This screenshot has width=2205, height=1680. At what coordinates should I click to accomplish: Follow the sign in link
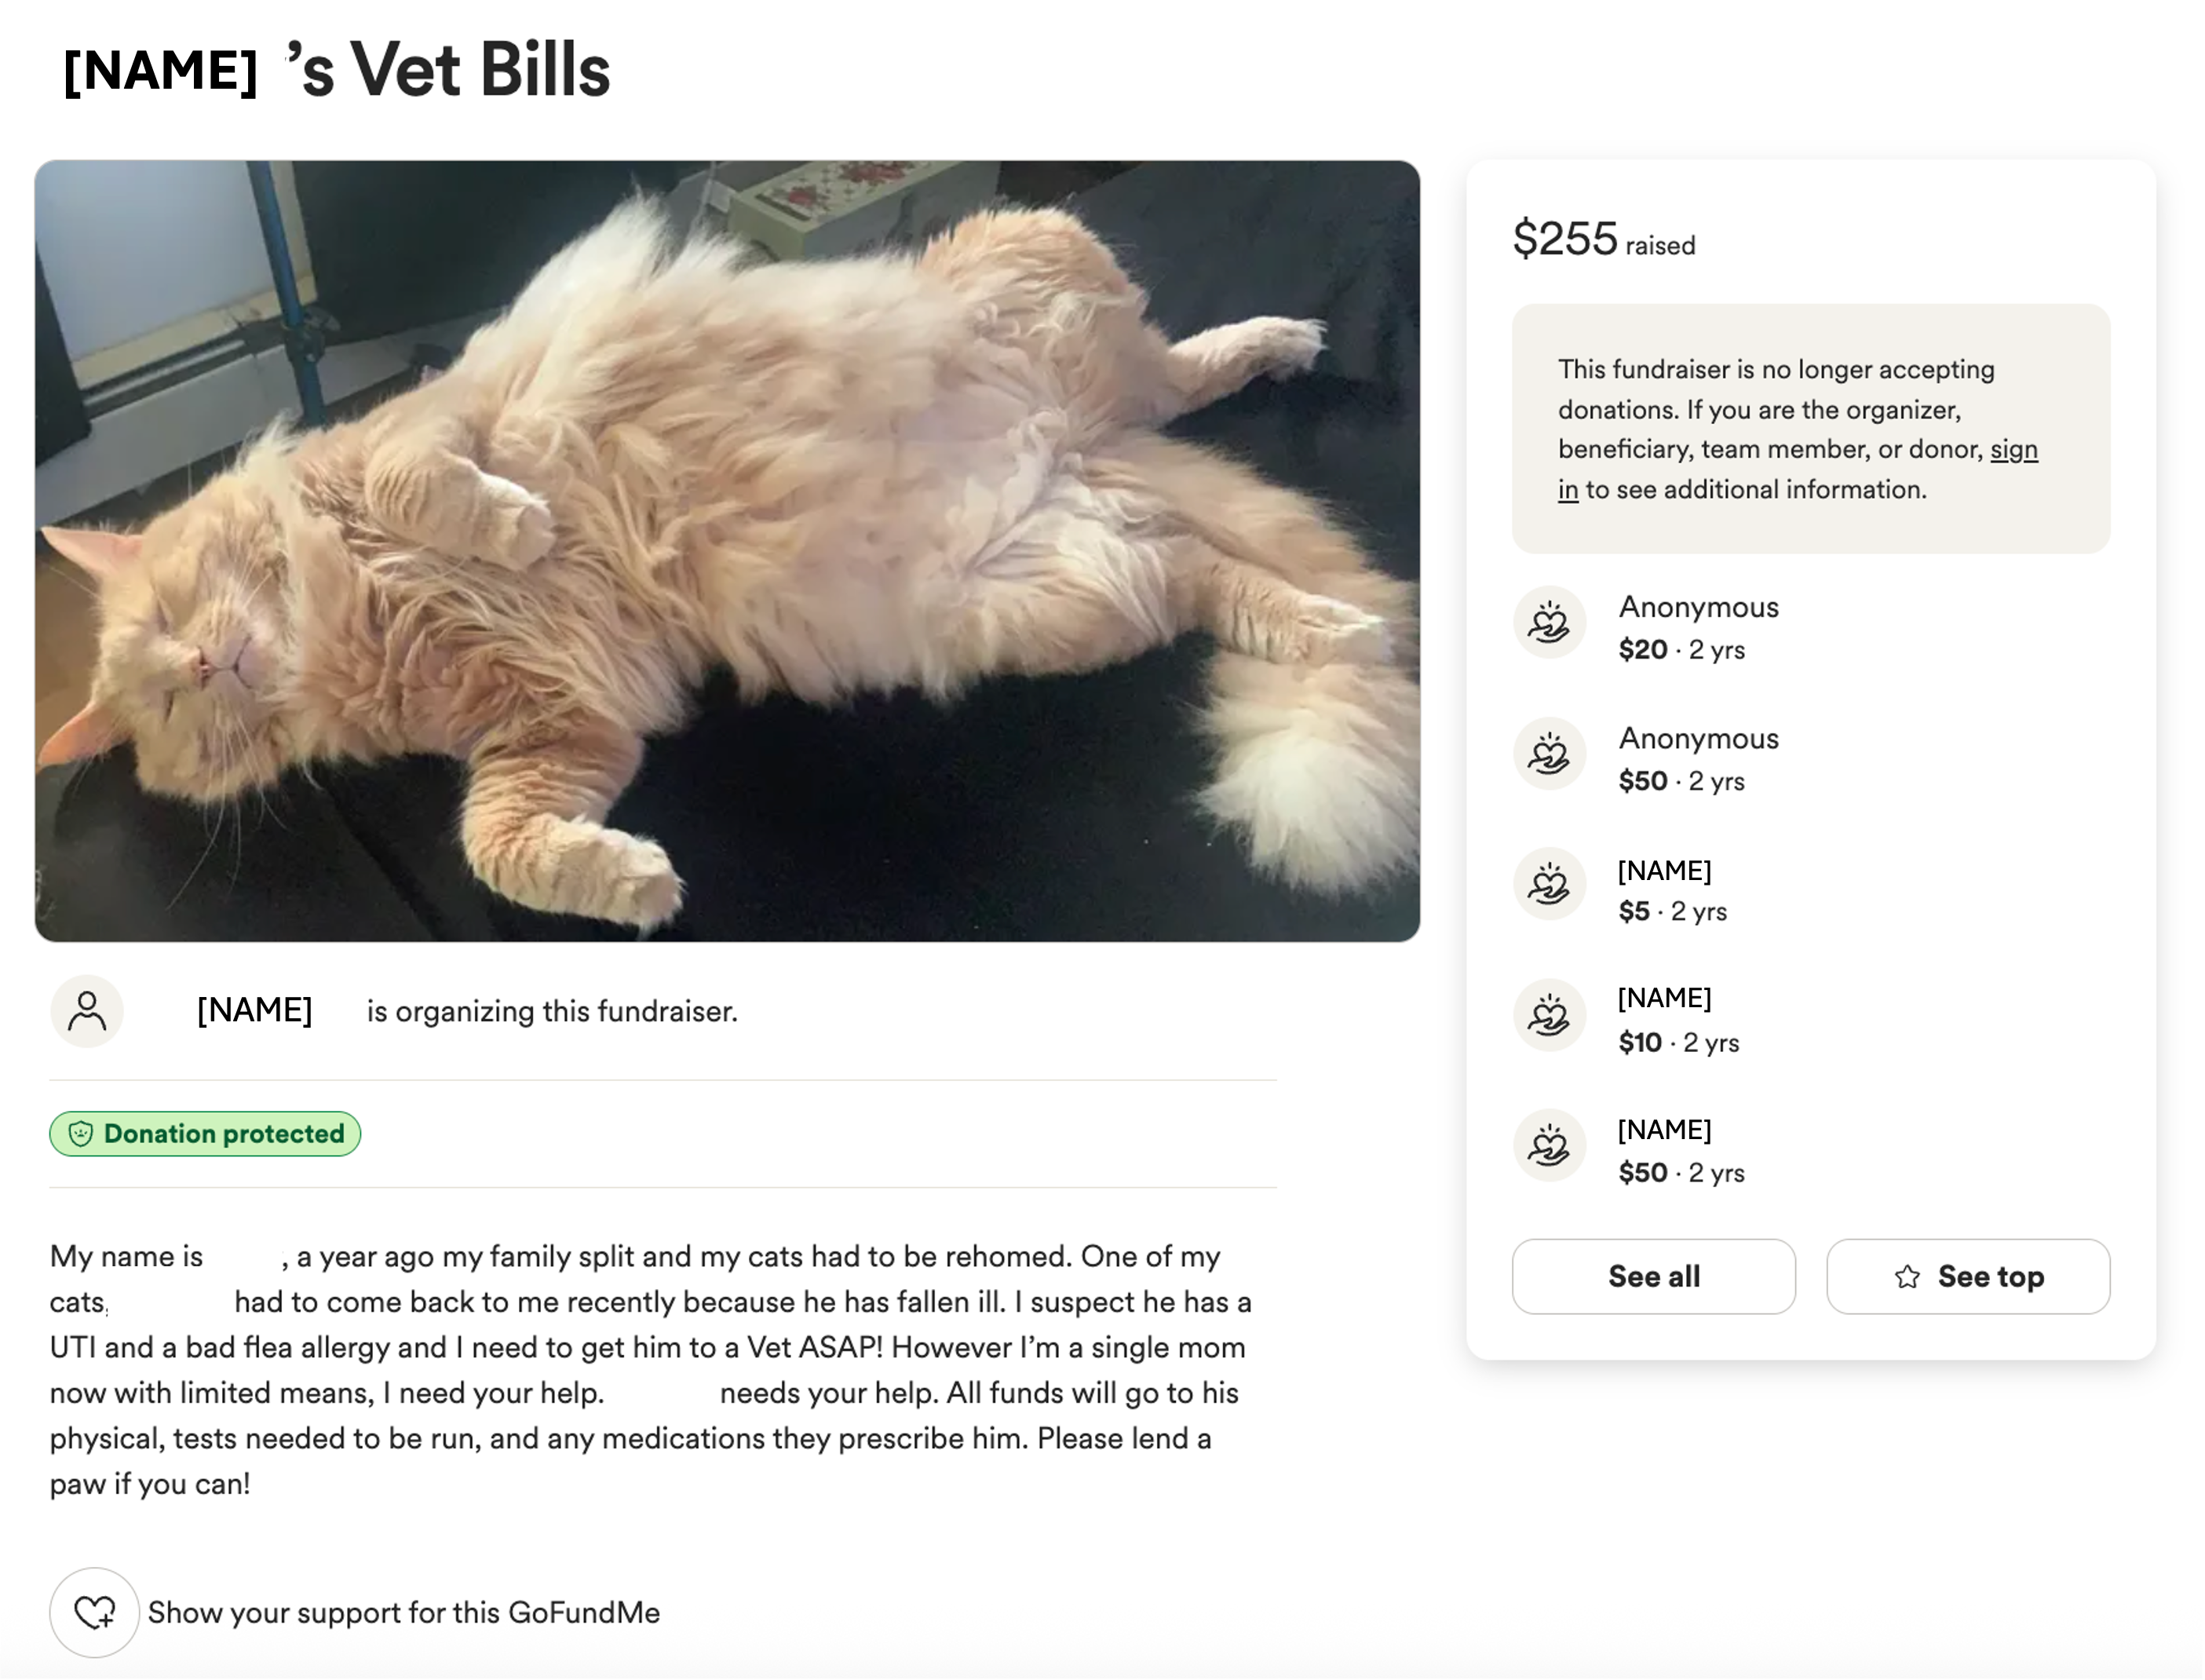click(2013, 450)
